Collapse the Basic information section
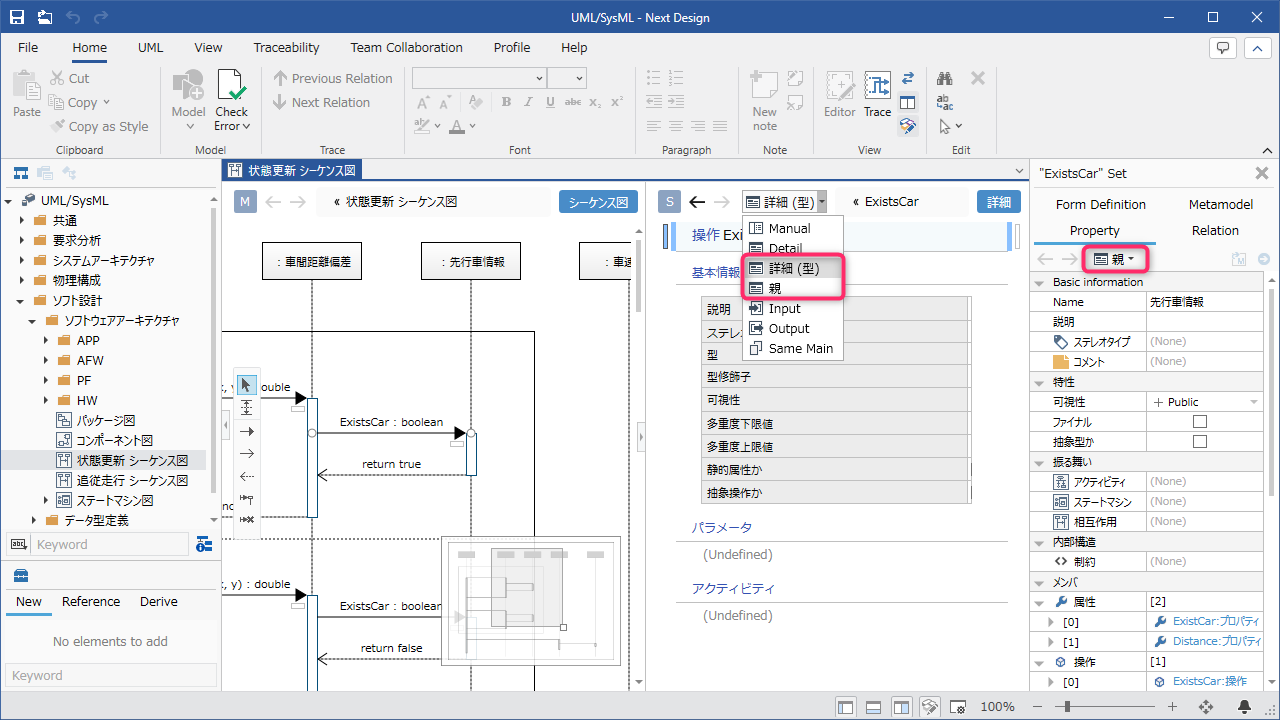Image resolution: width=1280 pixels, height=720 pixels. click(x=1038, y=282)
